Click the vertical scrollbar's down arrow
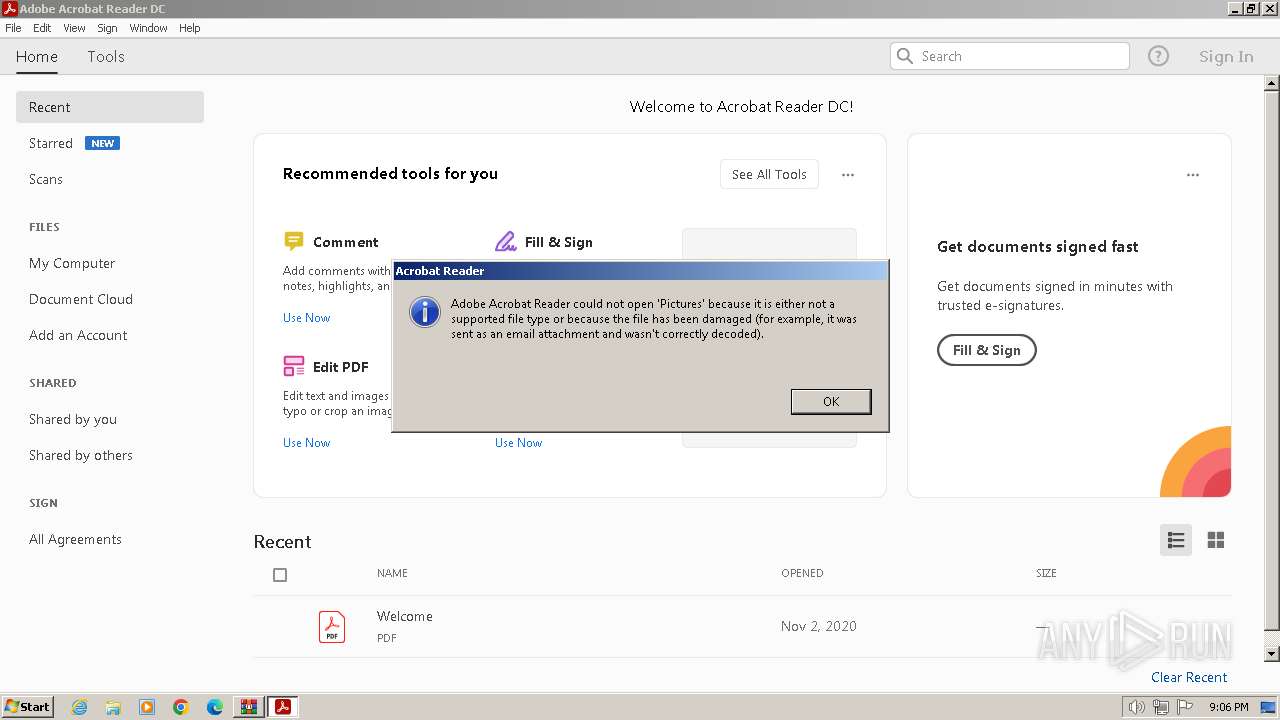 1272,654
